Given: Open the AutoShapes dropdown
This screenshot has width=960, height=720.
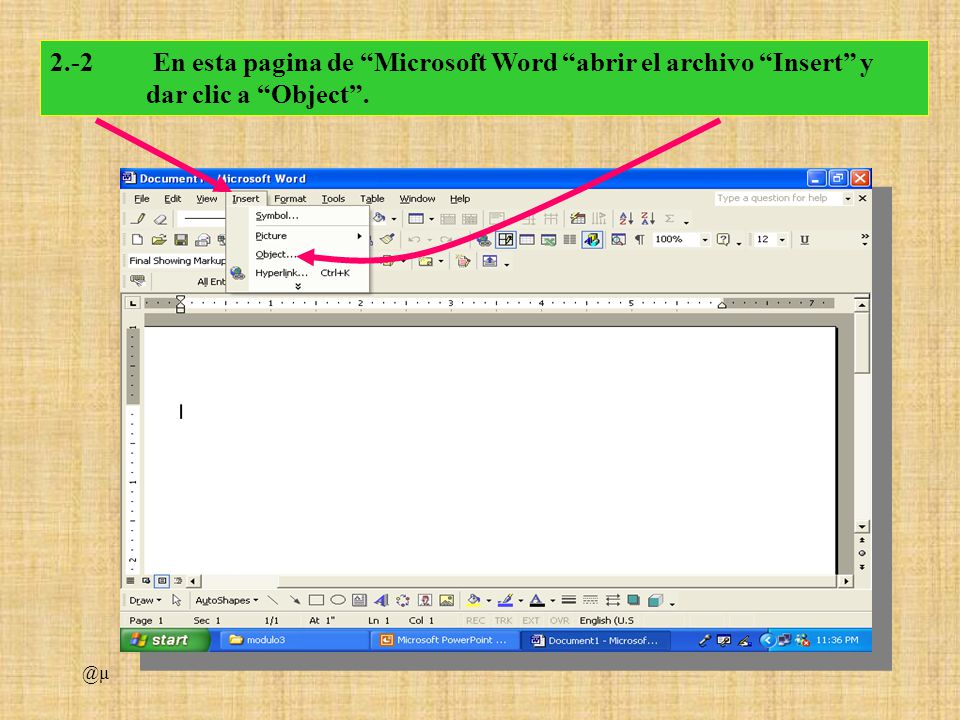Looking at the screenshot, I should click(x=227, y=601).
